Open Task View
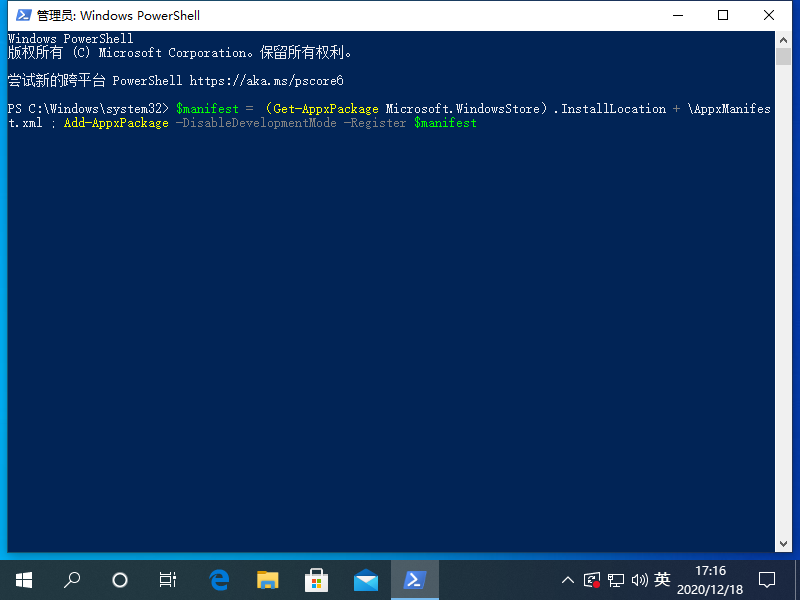Image resolution: width=800 pixels, height=600 pixels. pyautogui.click(x=168, y=579)
